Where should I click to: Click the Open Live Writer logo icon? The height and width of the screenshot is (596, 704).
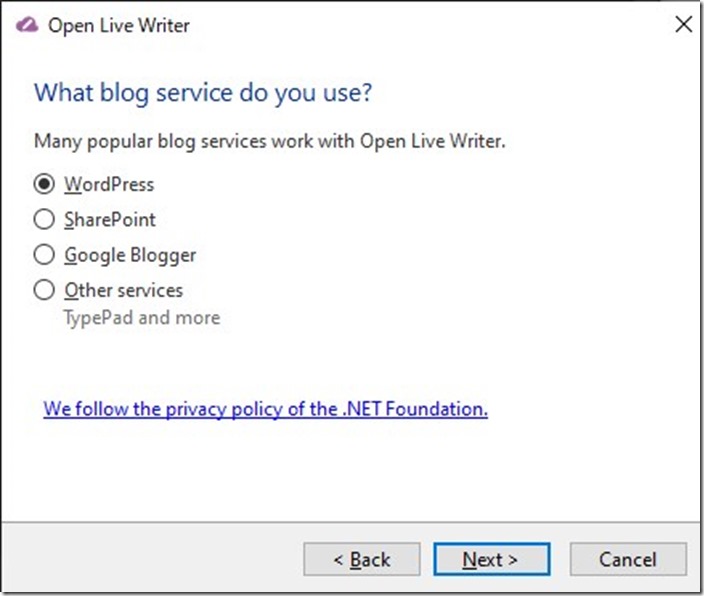27,25
